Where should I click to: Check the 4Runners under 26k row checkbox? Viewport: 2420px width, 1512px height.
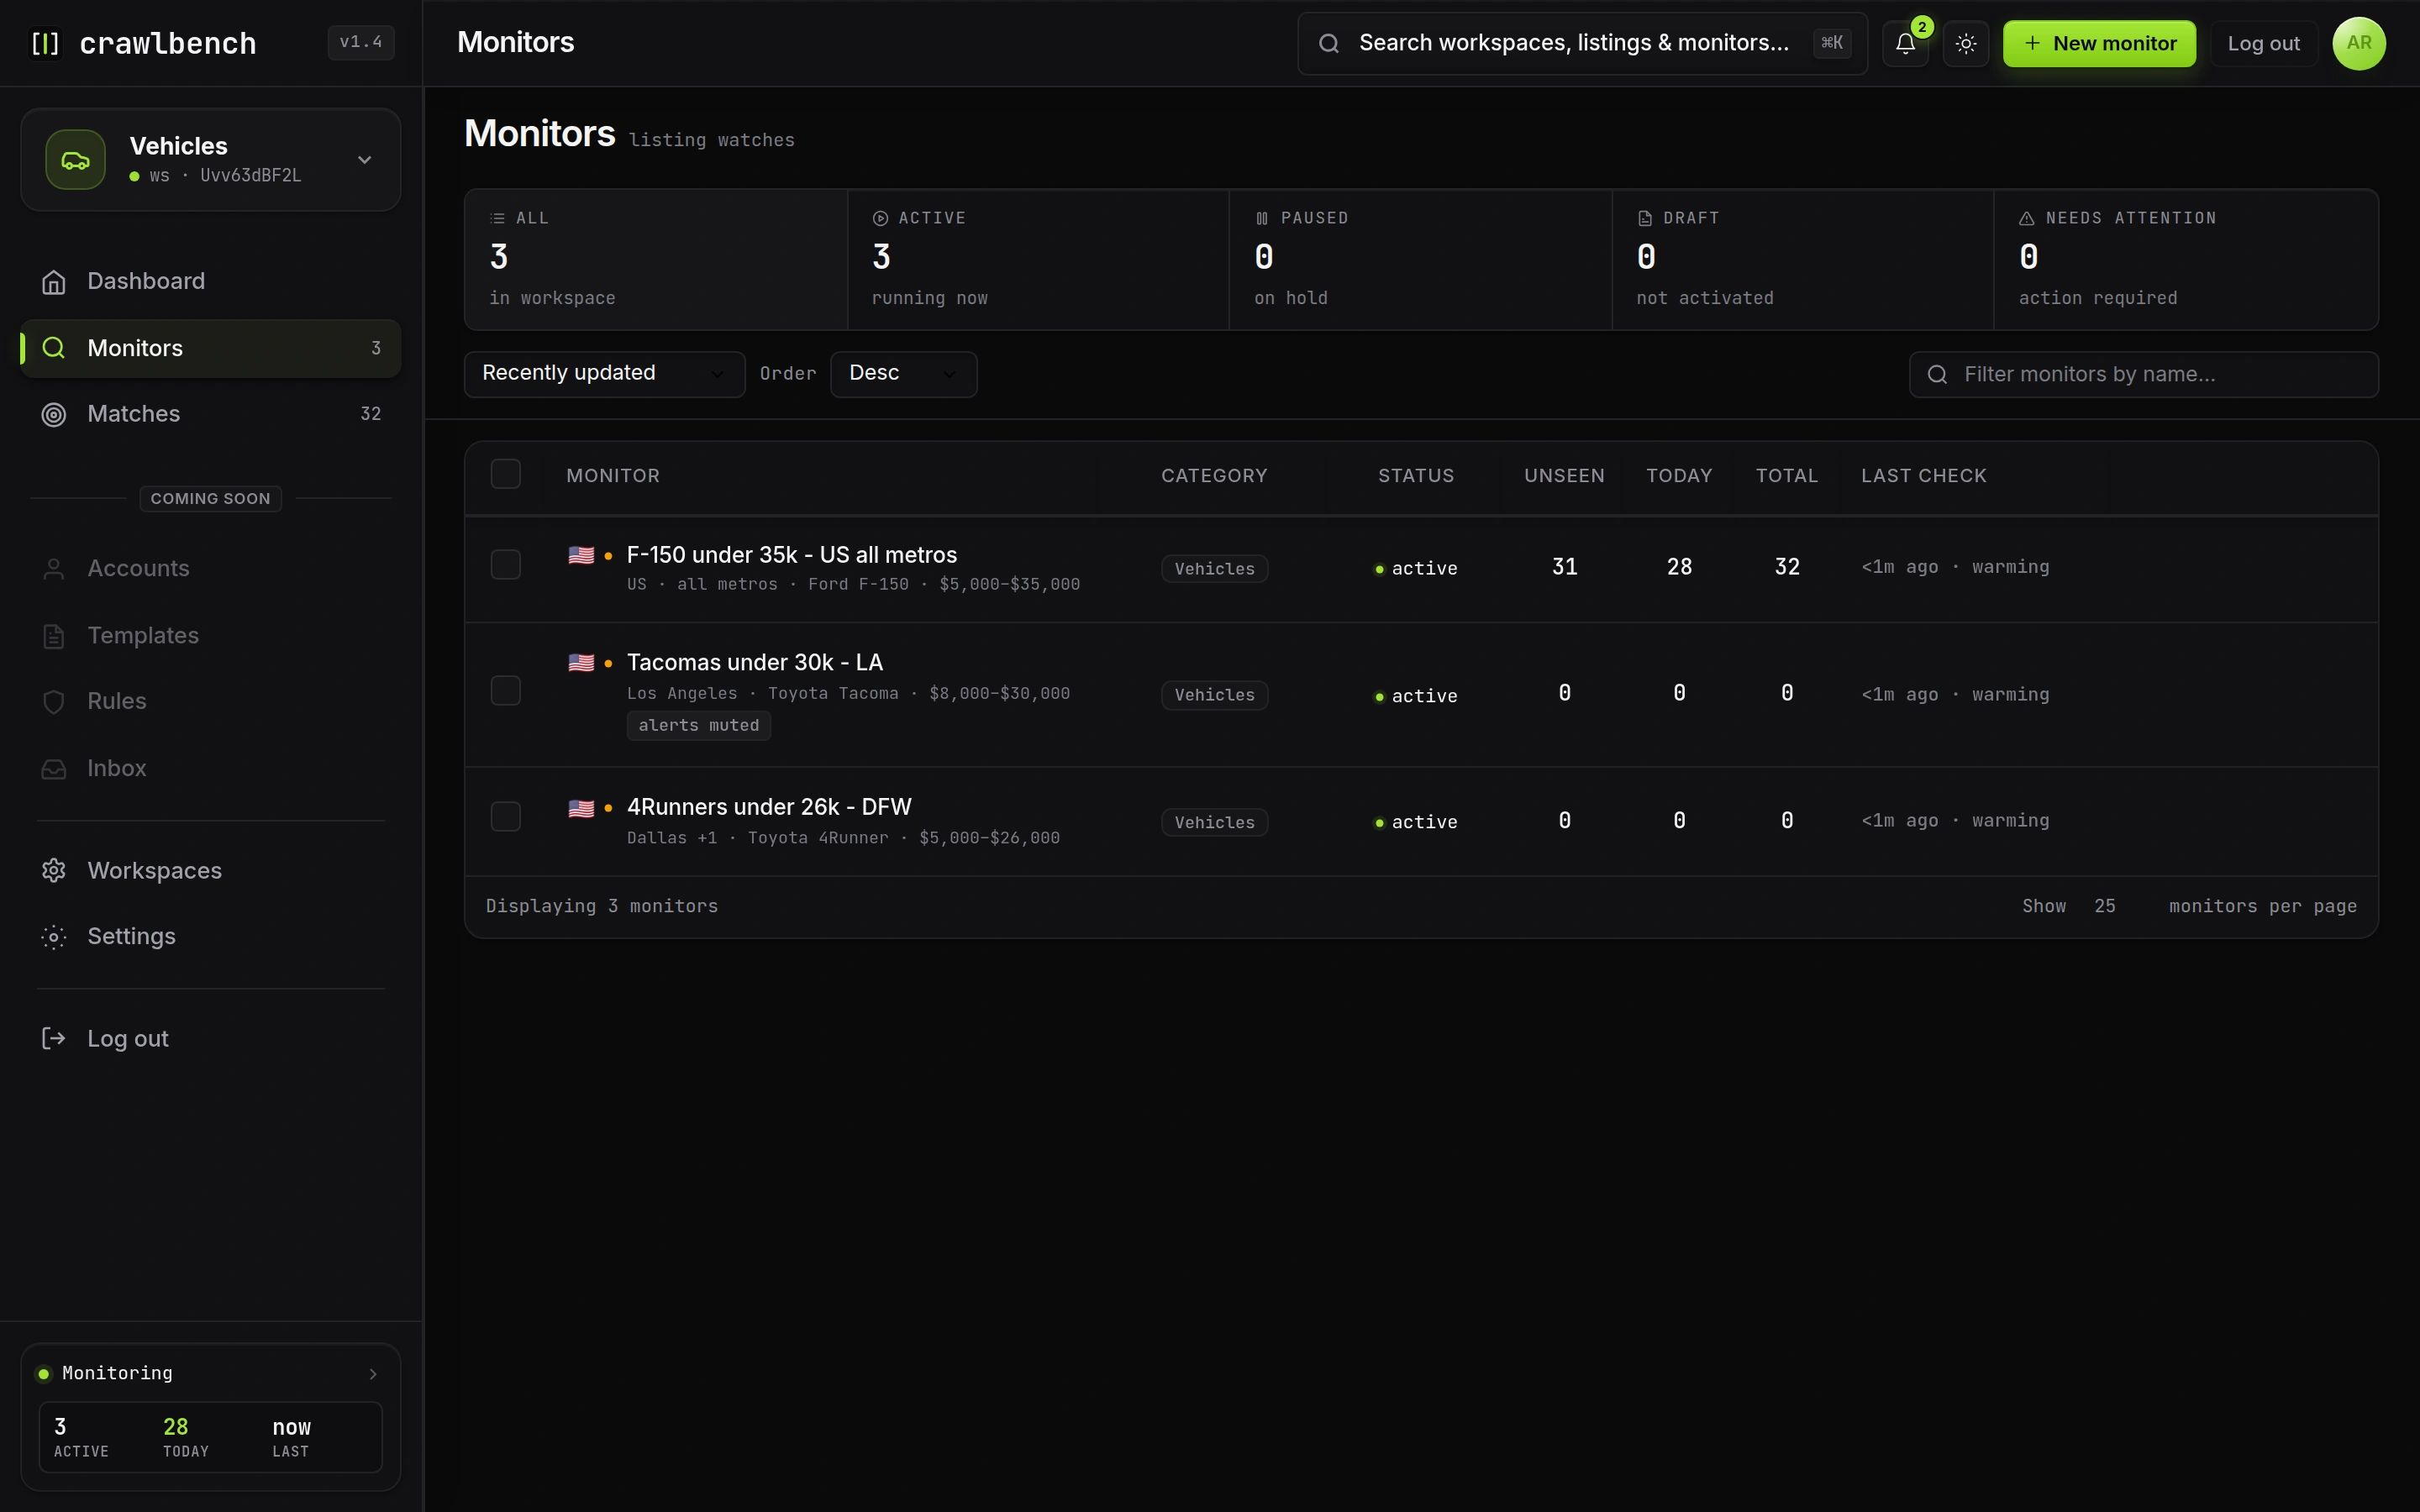(x=506, y=817)
